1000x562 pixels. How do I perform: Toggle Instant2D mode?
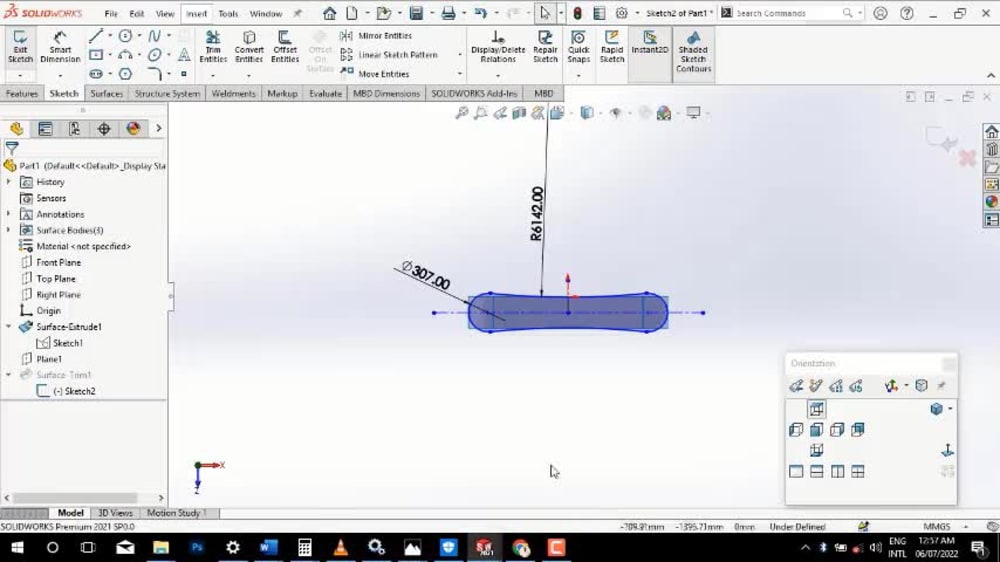click(650, 43)
